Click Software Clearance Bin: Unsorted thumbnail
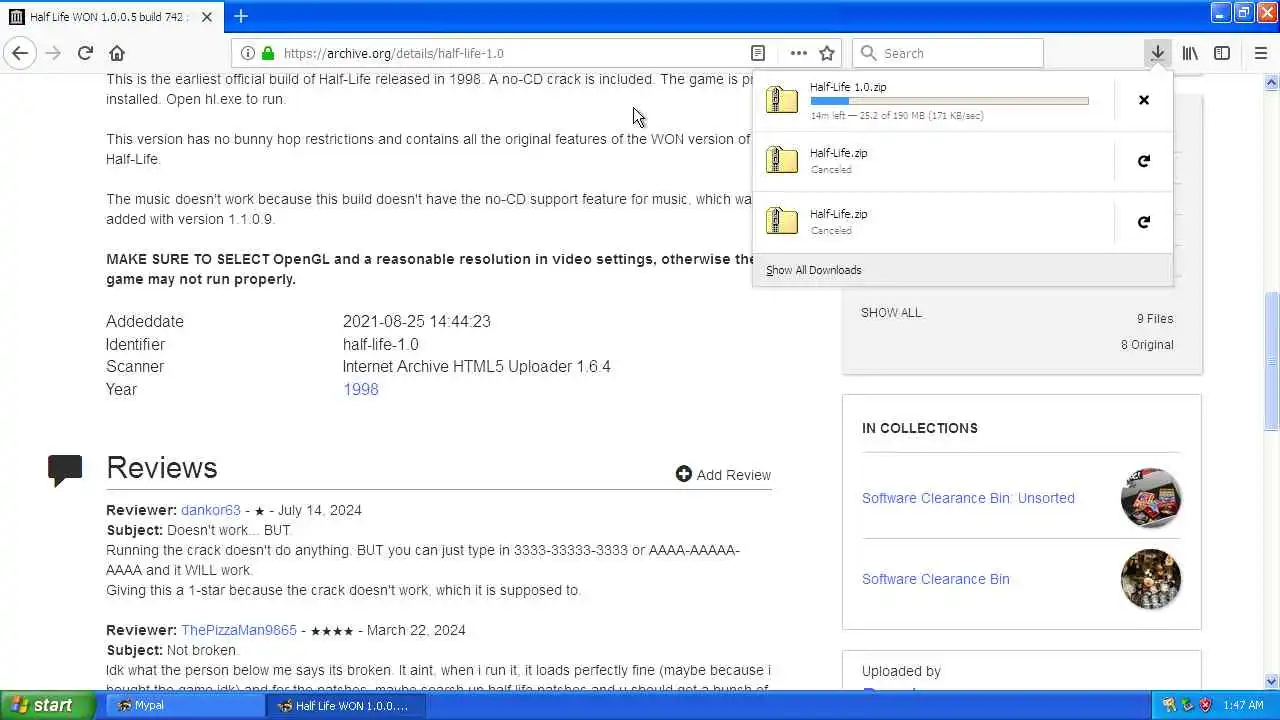Viewport: 1280px width, 720px height. [1151, 498]
